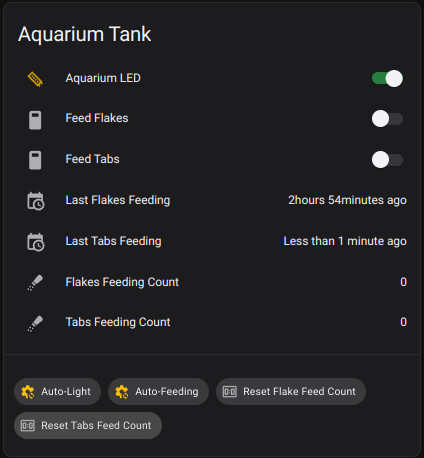Image resolution: width=424 pixels, height=458 pixels.
Task: Click the Feed Flakes device icon
Action: tap(35, 120)
